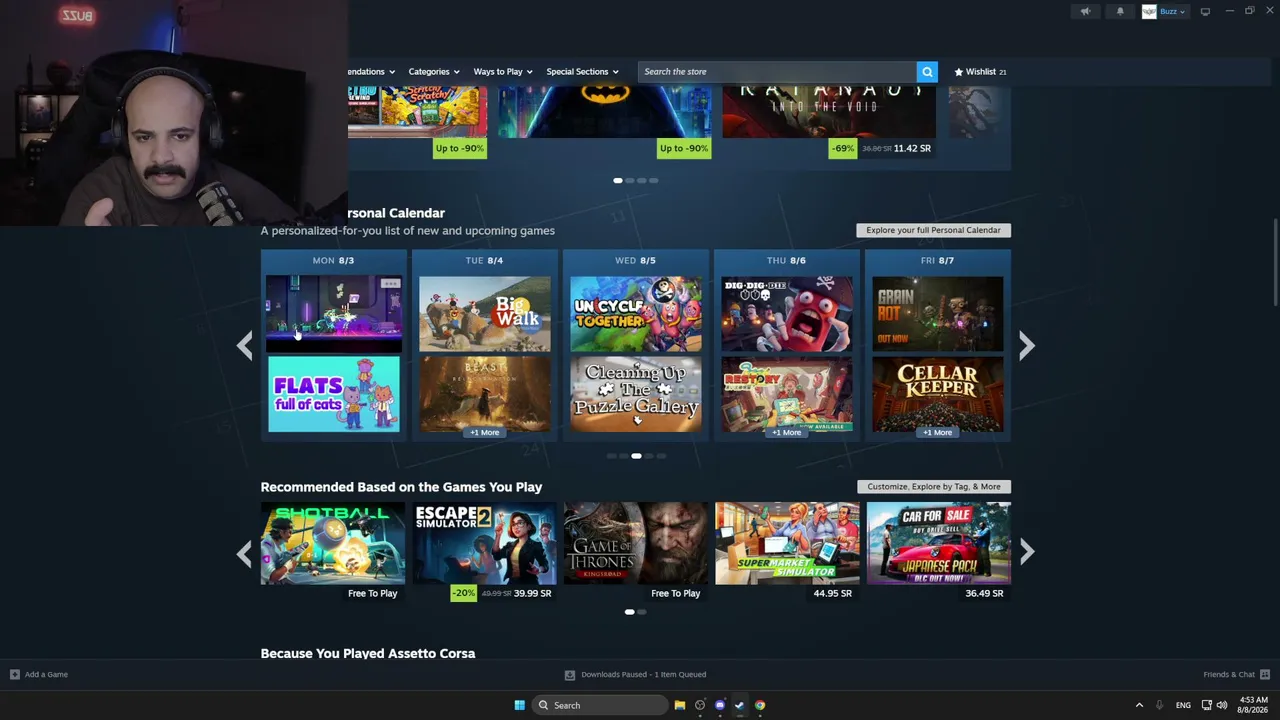Open the OBS Studio taskbar icon
The width and height of the screenshot is (1280, 720).
pos(699,705)
